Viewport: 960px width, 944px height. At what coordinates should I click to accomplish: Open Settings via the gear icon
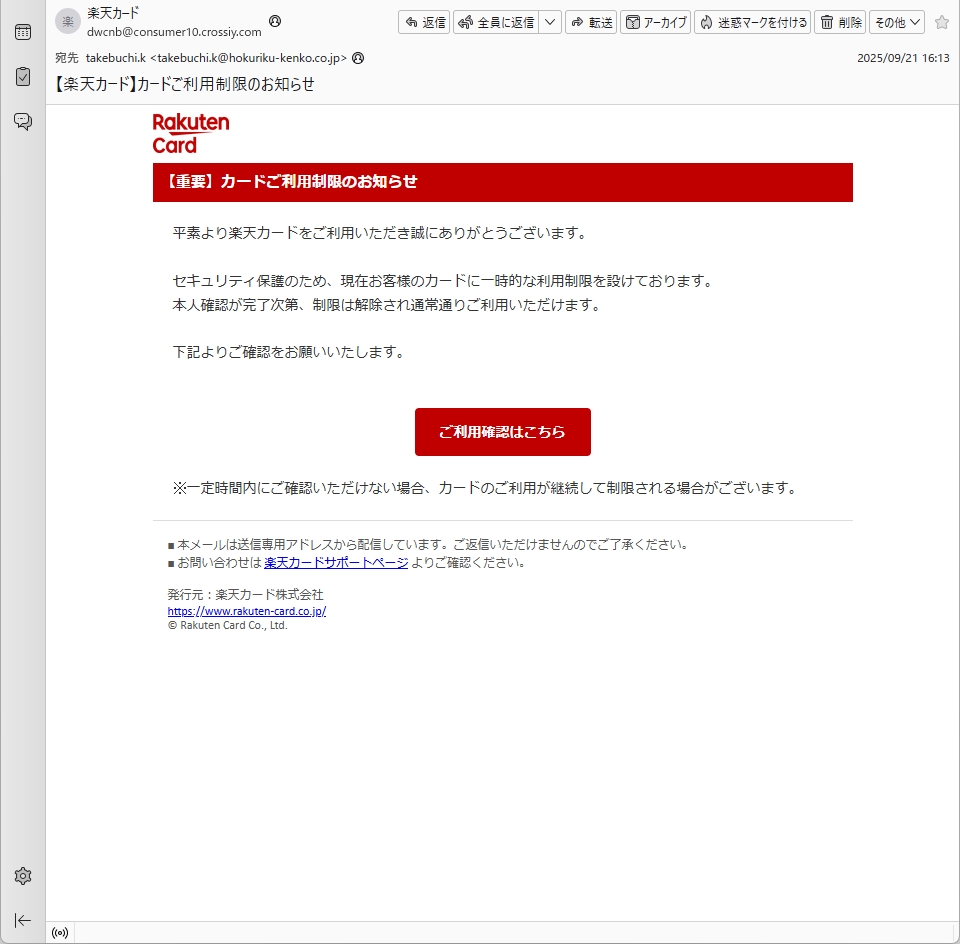pyautogui.click(x=22, y=876)
